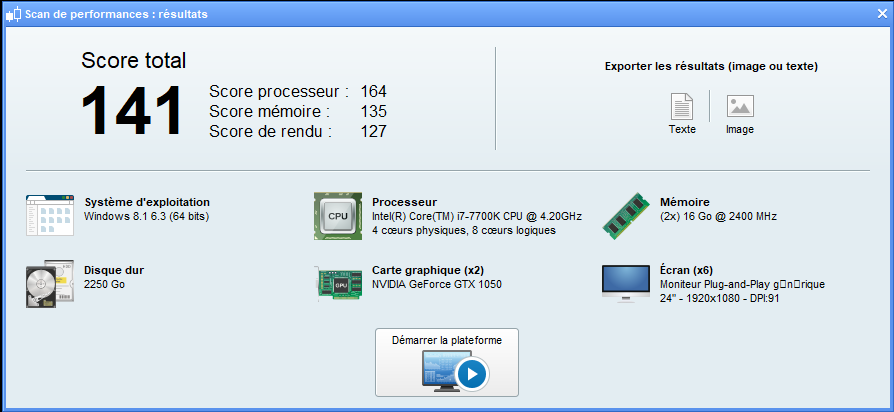Click the Intel Core i7-7700K processor text
This screenshot has width=894, height=412.
pos(477,217)
